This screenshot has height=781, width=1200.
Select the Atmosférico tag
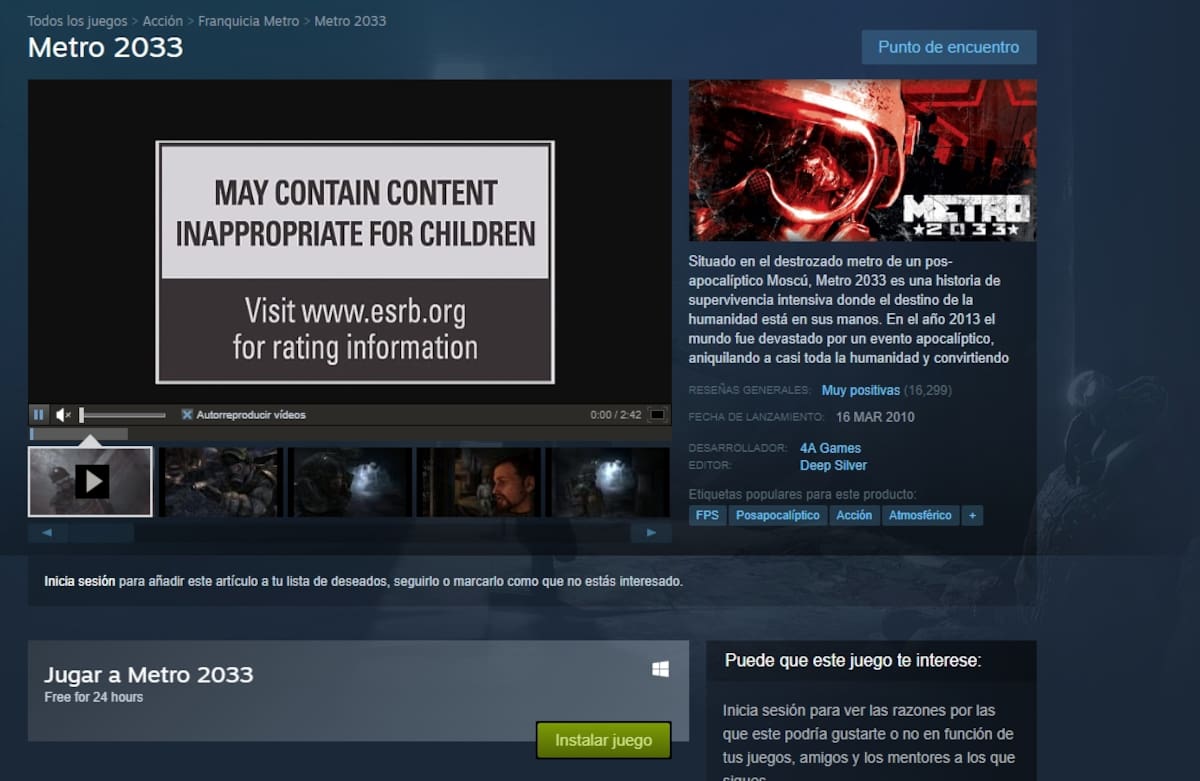920,515
